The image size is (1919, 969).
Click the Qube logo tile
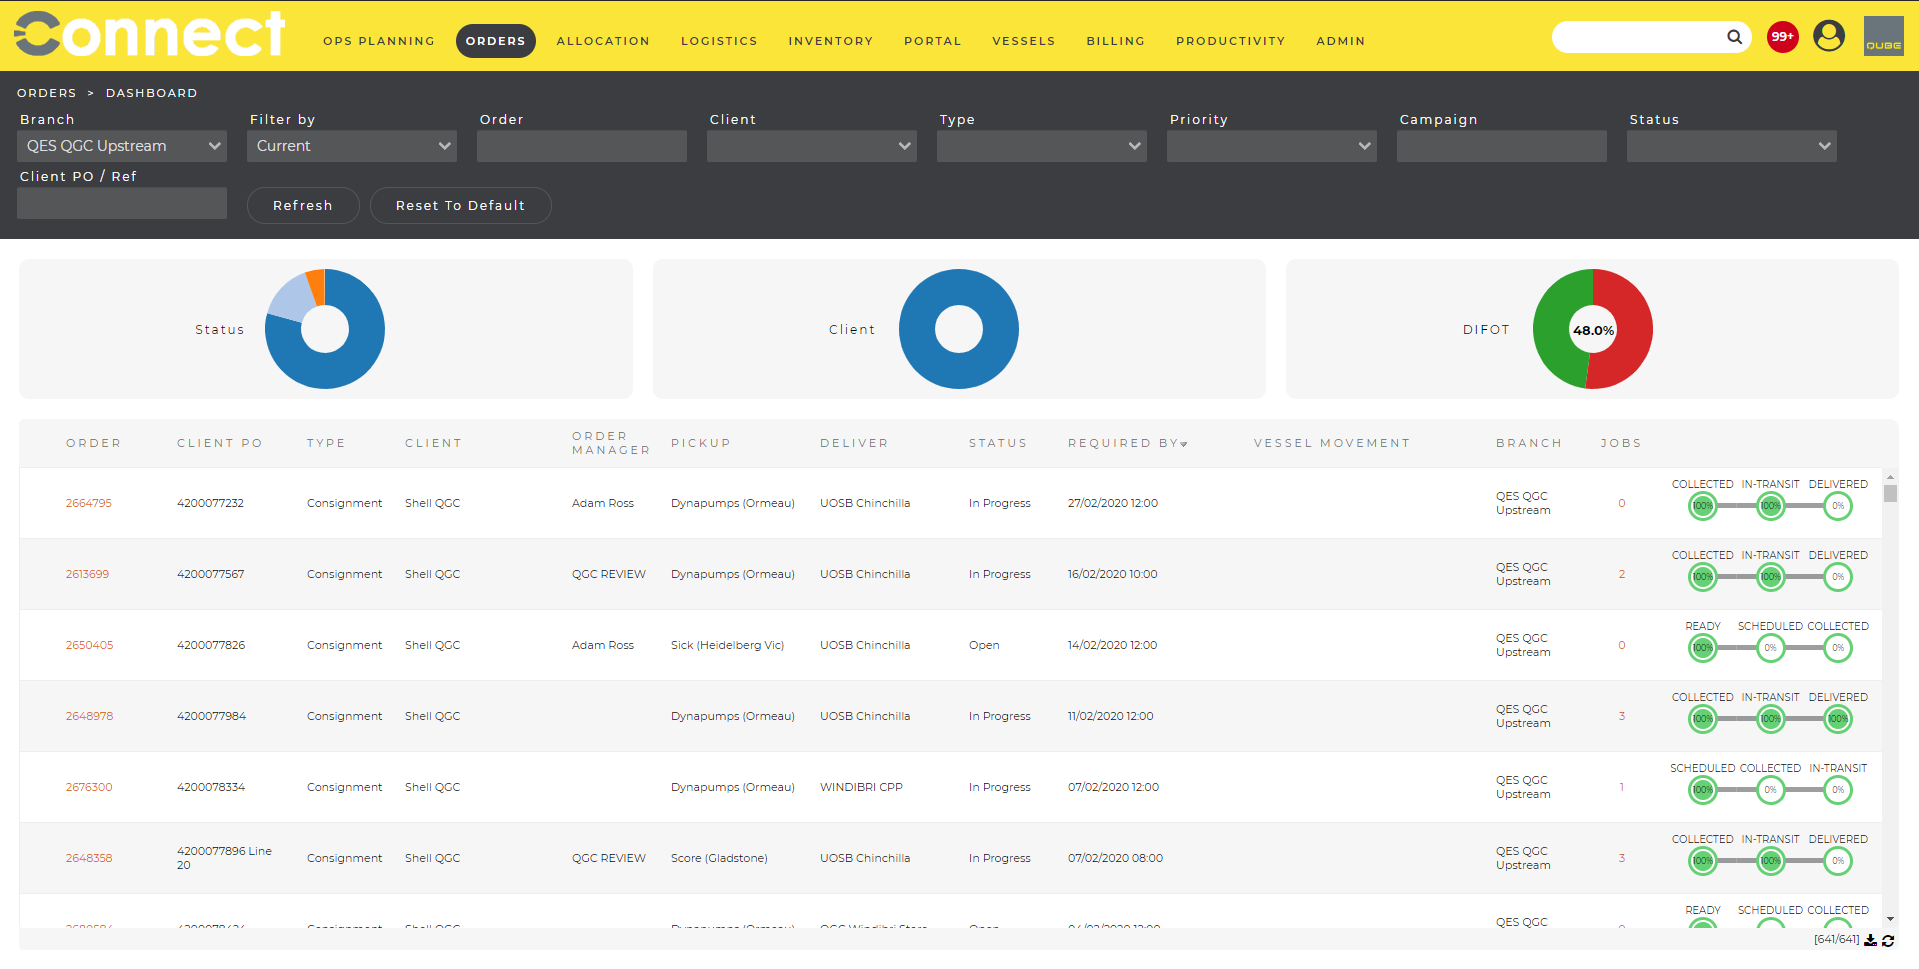(x=1883, y=37)
